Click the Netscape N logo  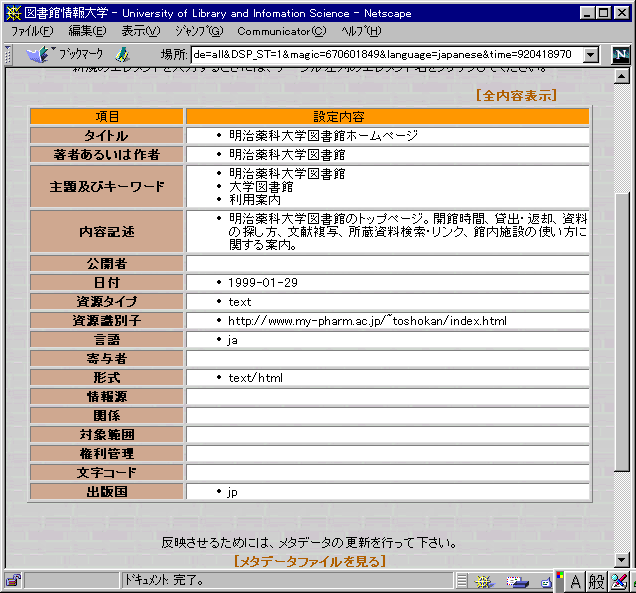pos(620,55)
